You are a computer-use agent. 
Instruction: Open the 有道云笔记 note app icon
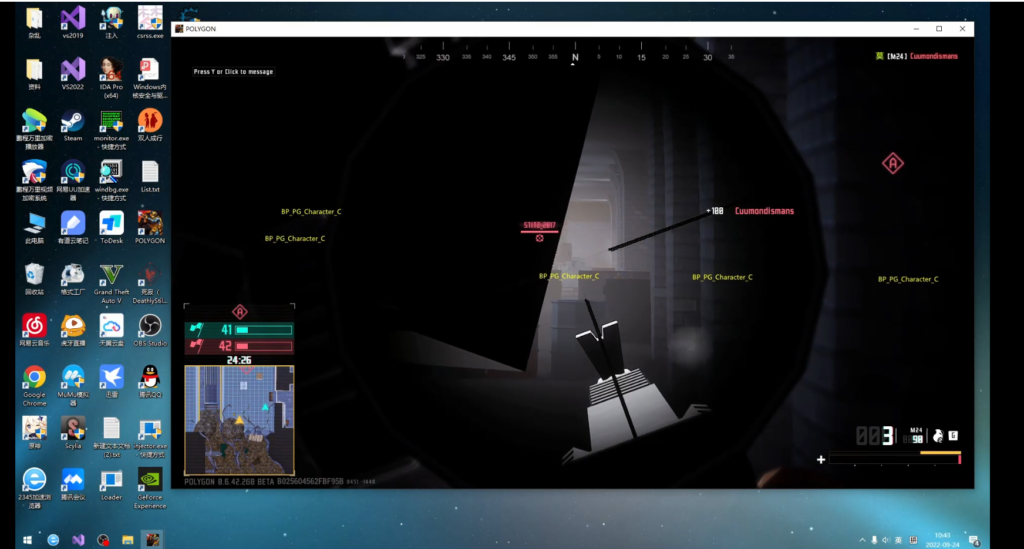pos(72,227)
